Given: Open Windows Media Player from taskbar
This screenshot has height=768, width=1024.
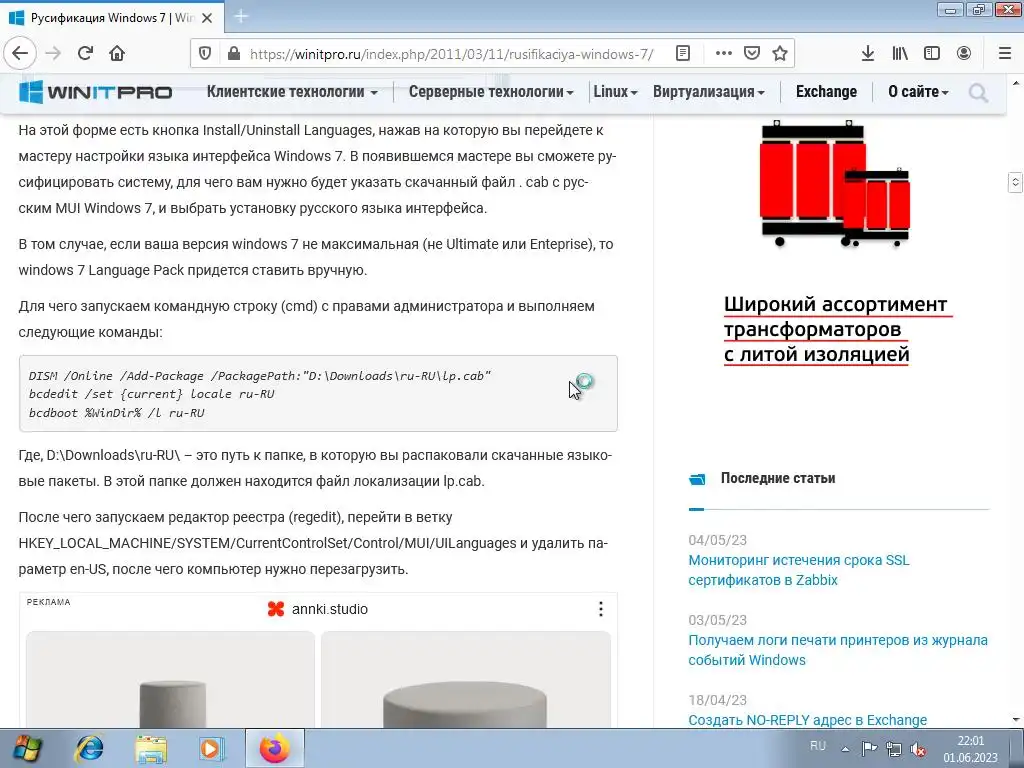Looking at the screenshot, I should [x=212, y=748].
